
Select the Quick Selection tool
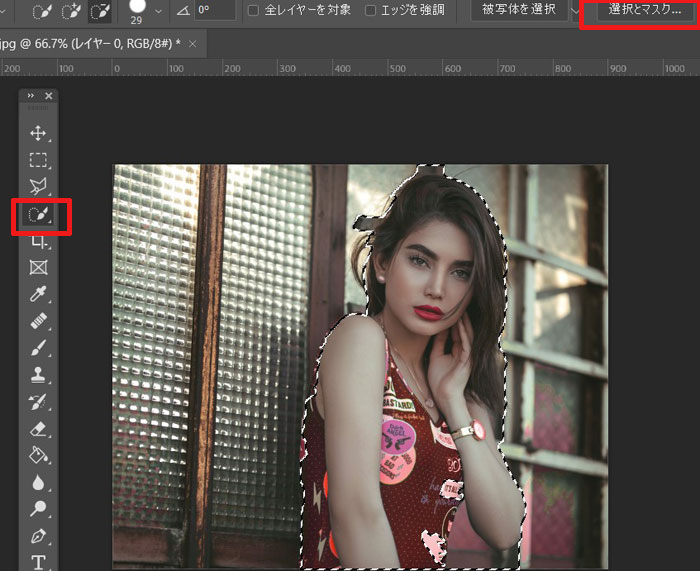[x=39, y=215]
